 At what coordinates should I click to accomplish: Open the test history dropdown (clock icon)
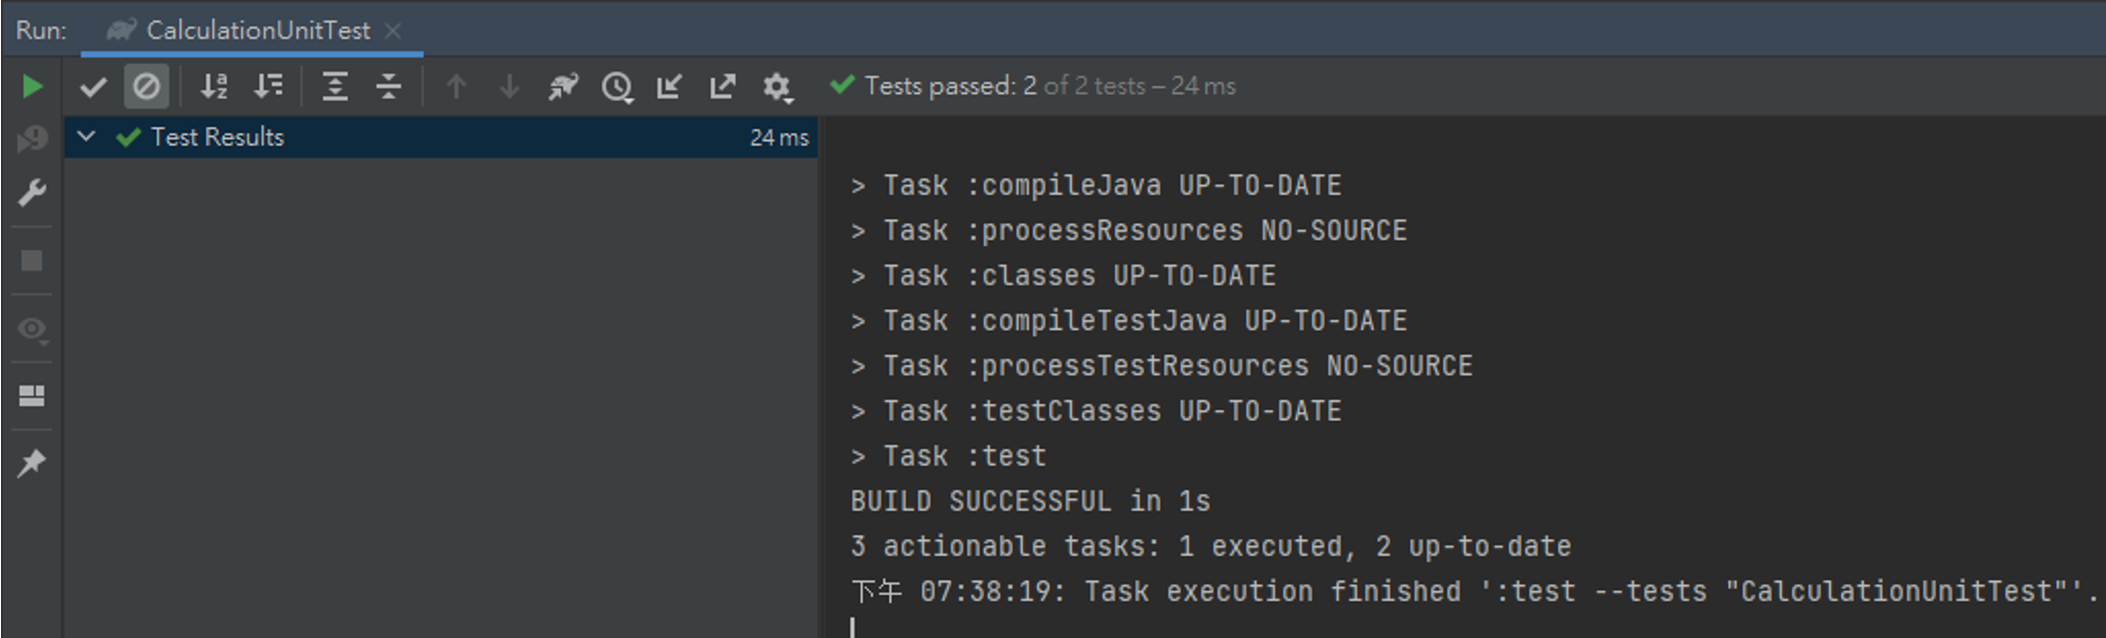click(x=617, y=86)
